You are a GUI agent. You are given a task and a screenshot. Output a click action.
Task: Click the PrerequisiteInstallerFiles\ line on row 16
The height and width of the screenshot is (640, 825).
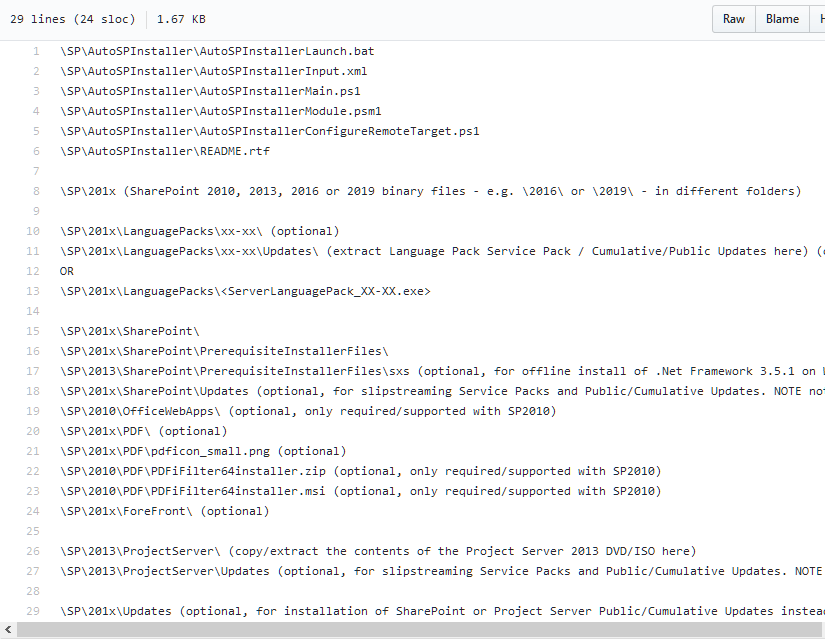click(224, 351)
